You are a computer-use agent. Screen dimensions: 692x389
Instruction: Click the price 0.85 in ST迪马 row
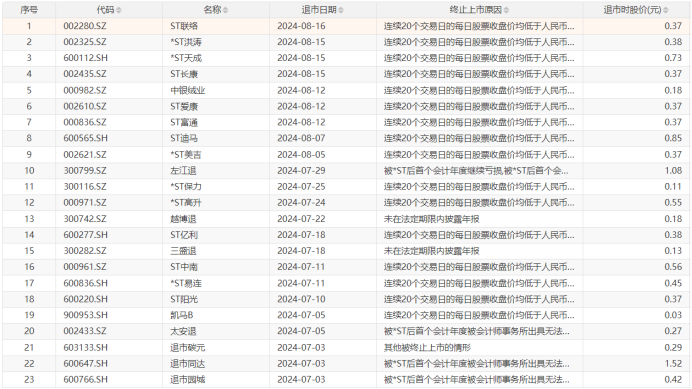673,138
